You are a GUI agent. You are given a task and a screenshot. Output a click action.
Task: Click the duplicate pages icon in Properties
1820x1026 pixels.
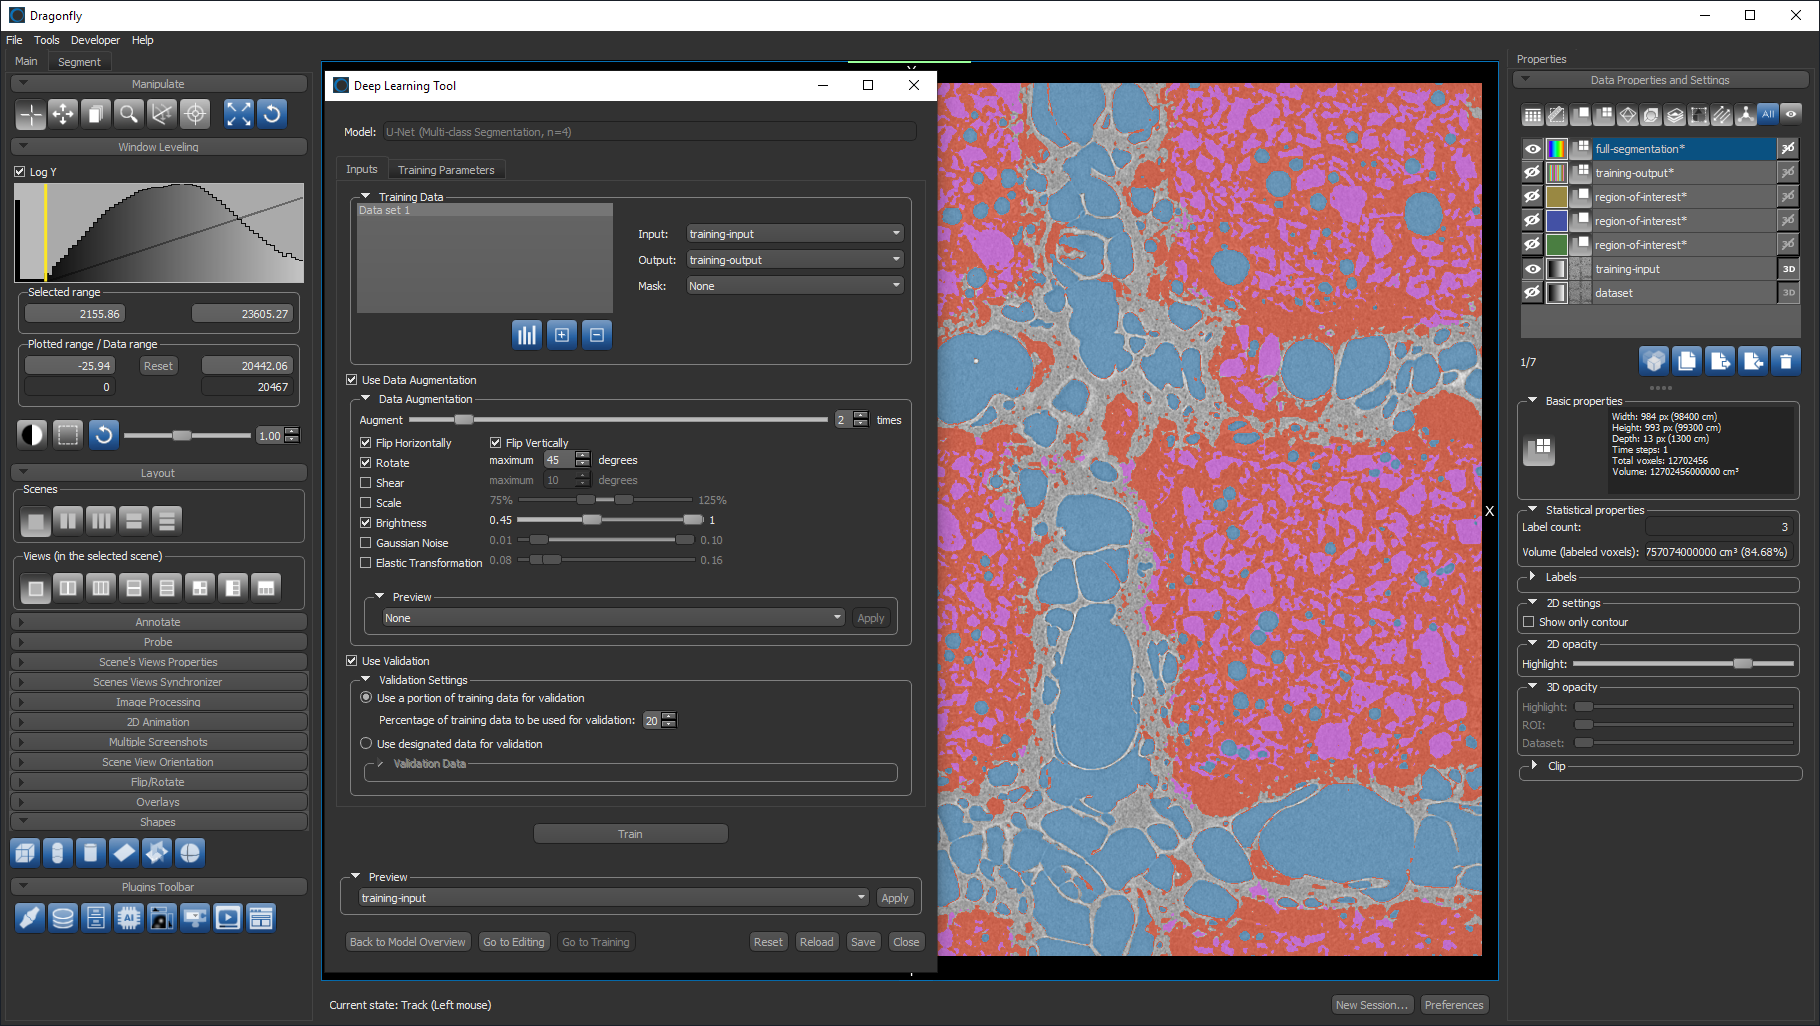pyautogui.click(x=1687, y=362)
